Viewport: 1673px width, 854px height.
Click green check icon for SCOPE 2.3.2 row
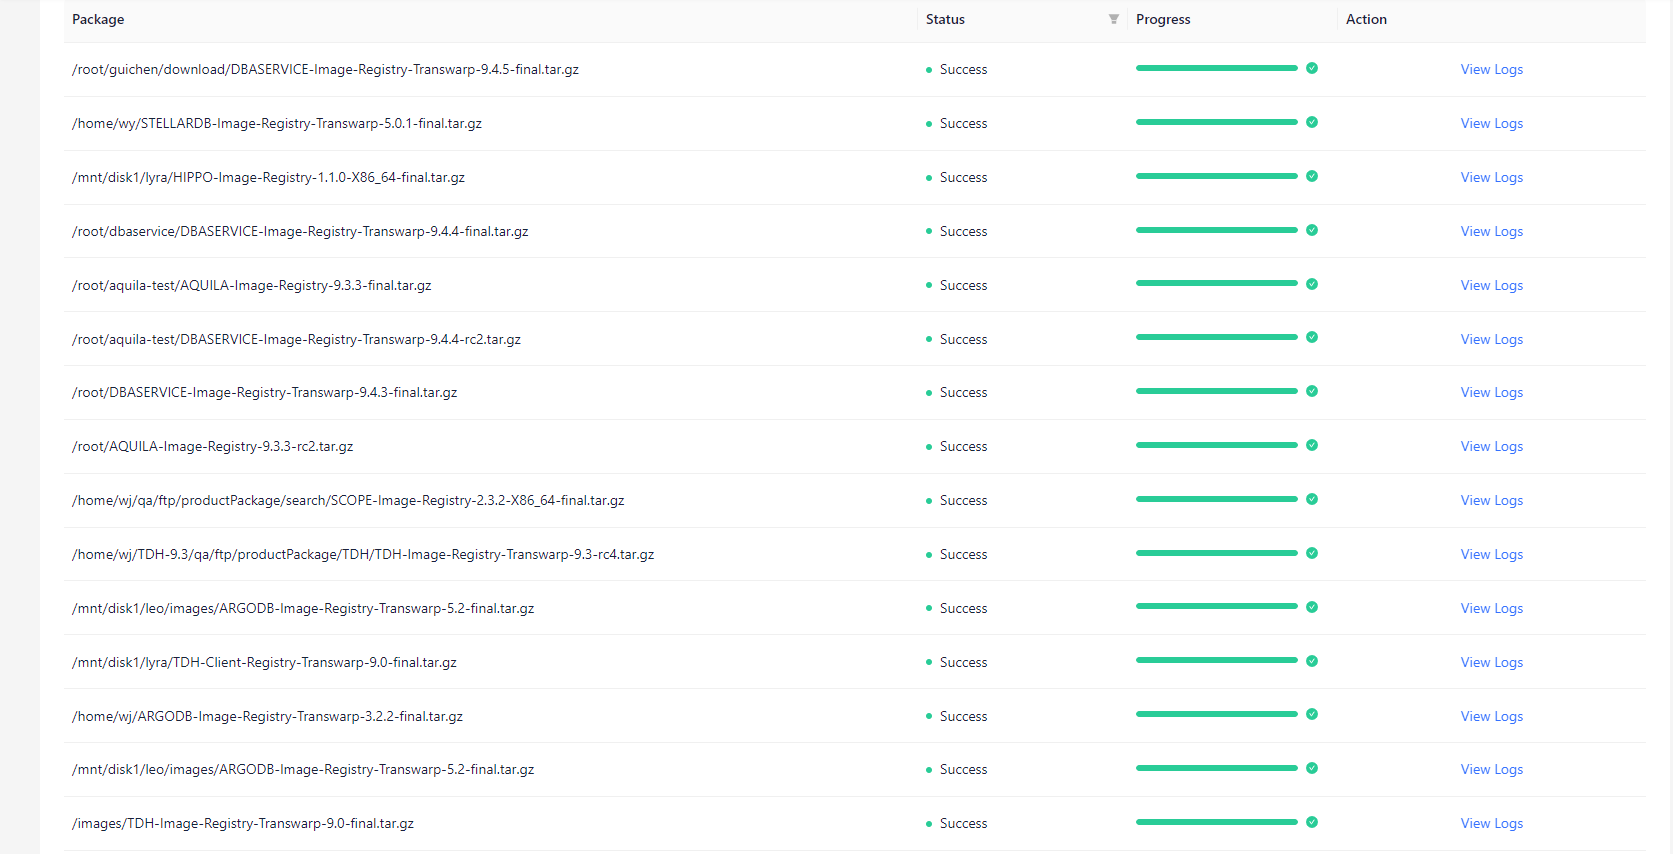coord(1312,499)
